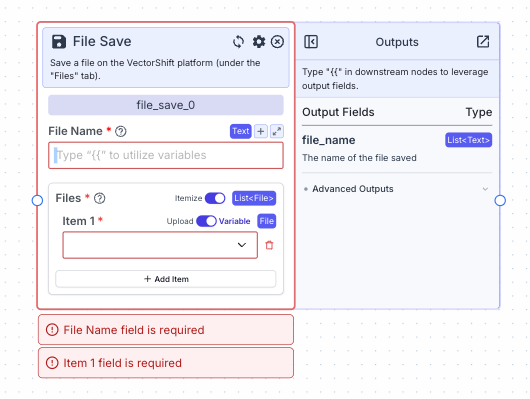Click the file_name output field label

click(329, 140)
